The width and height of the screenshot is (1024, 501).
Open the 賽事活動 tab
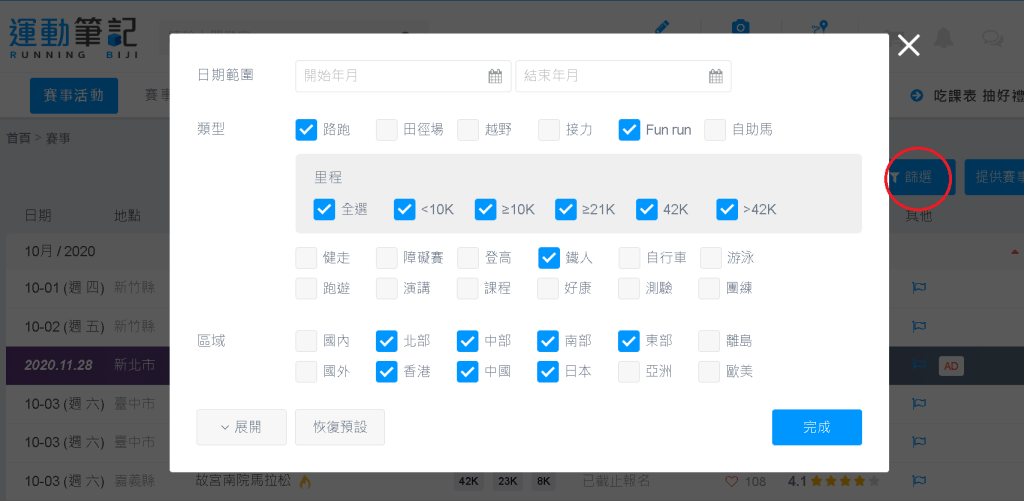pyautogui.click(x=74, y=96)
